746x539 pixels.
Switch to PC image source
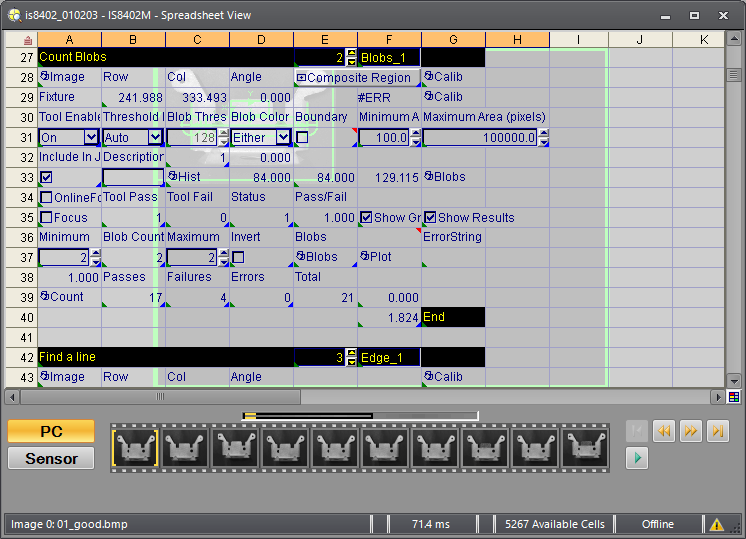coord(51,431)
